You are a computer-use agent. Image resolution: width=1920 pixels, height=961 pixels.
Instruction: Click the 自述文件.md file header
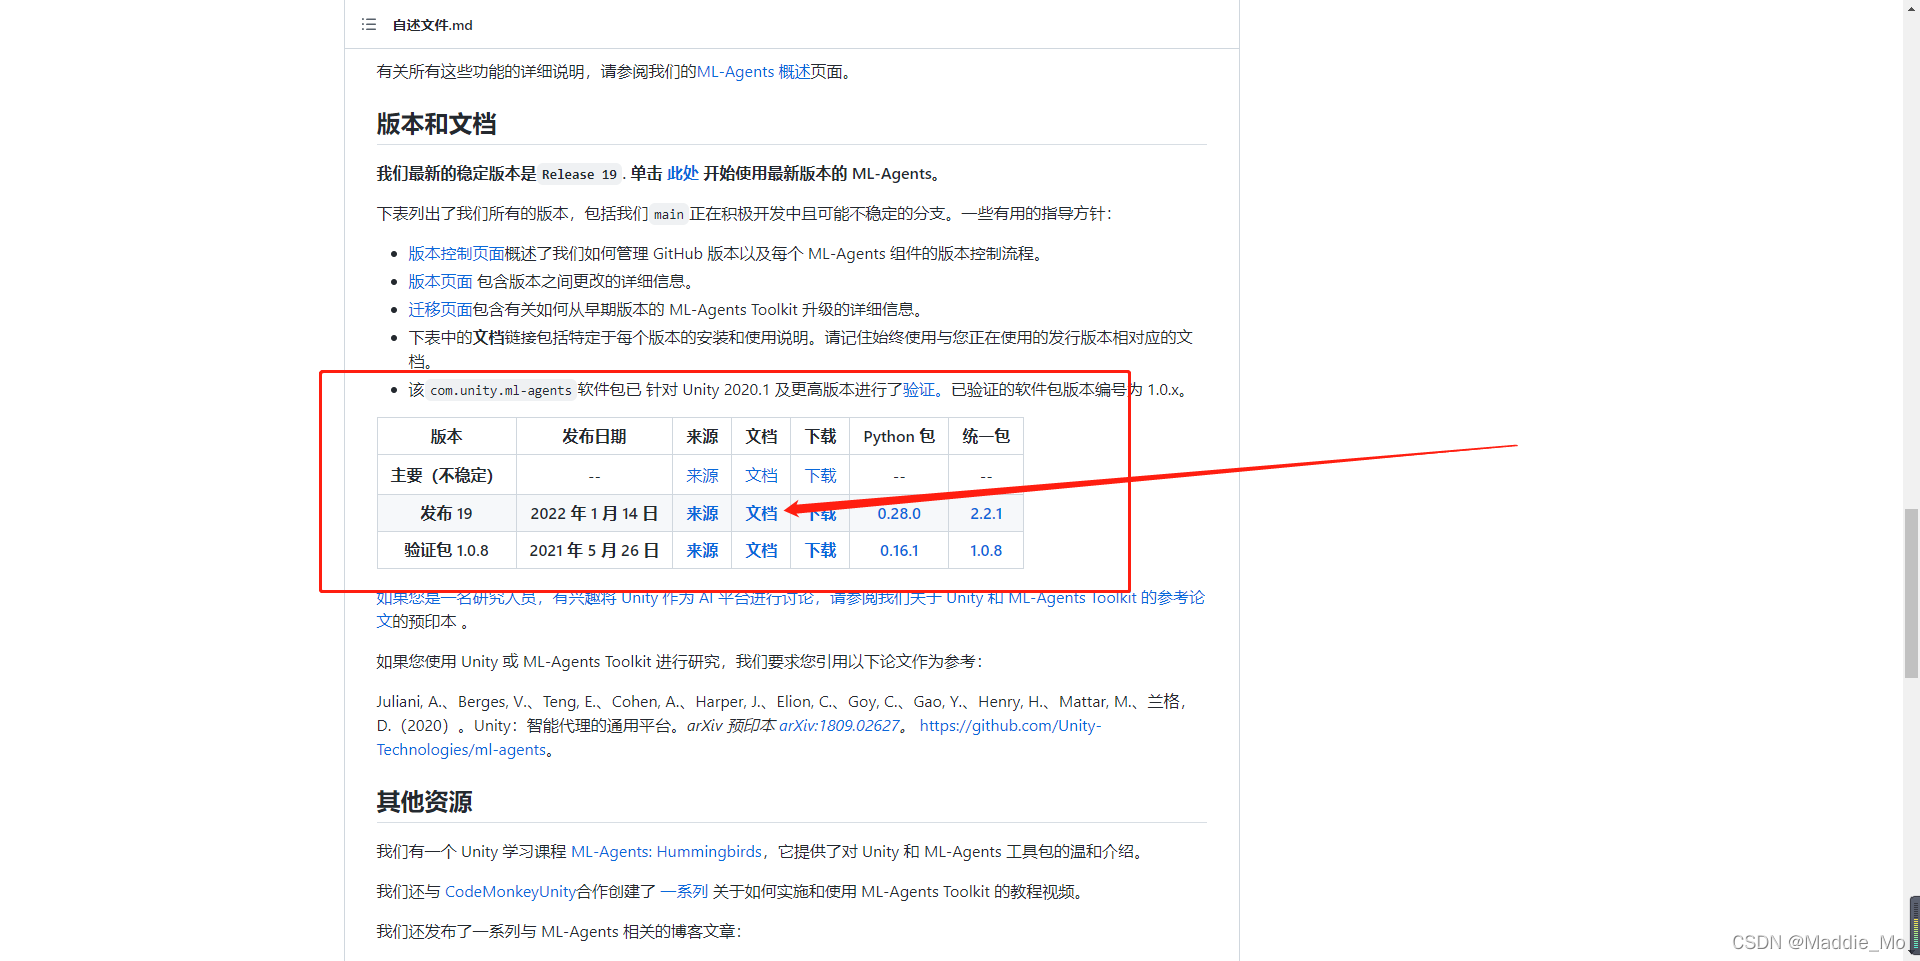(x=432, y=25)
